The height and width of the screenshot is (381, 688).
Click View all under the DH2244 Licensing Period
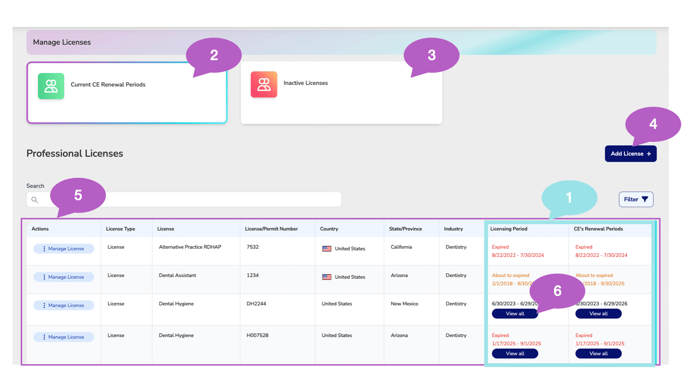pyautogui.click(x=515, y=314)
